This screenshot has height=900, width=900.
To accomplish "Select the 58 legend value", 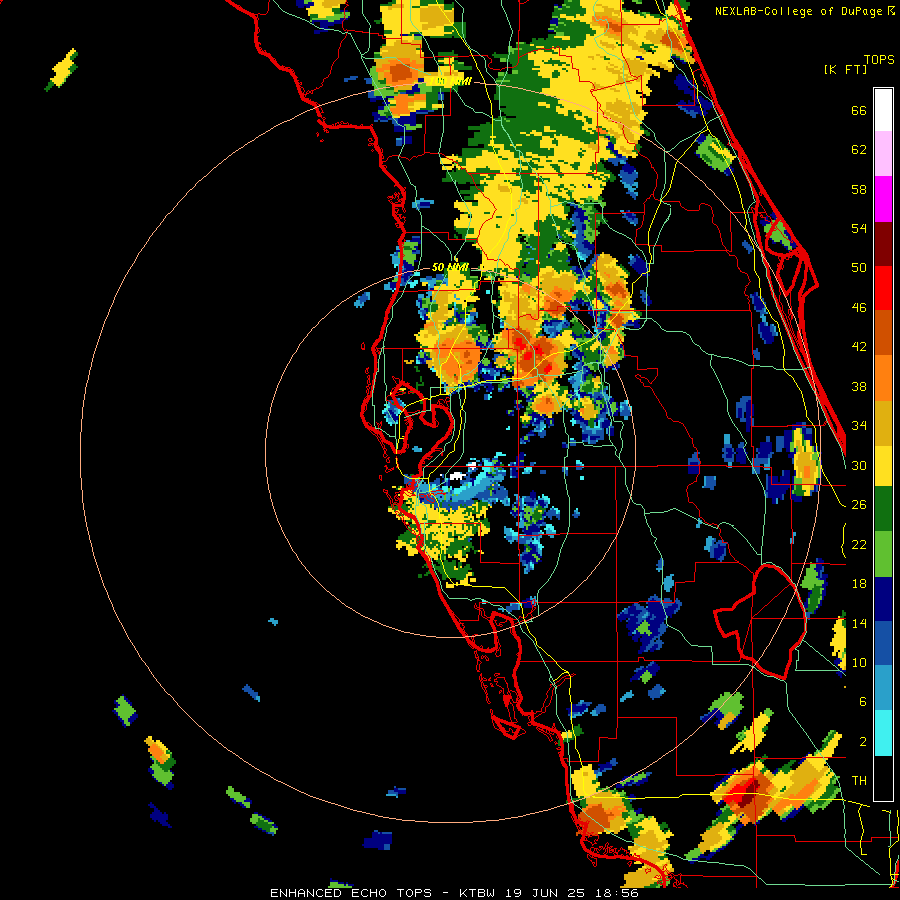I will coord(859,189).
